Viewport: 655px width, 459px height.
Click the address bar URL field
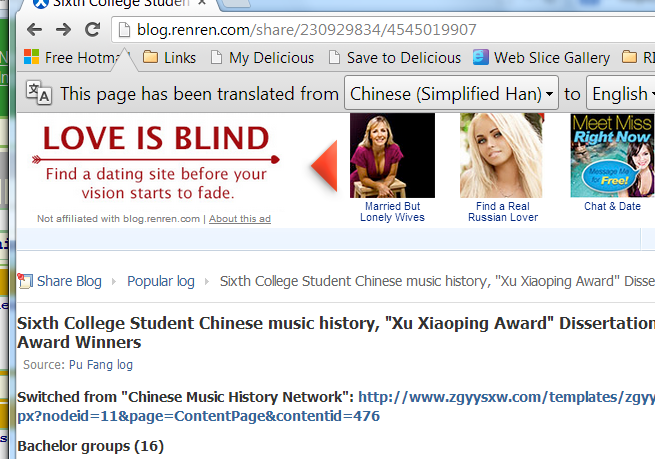(x=384, y=30)
